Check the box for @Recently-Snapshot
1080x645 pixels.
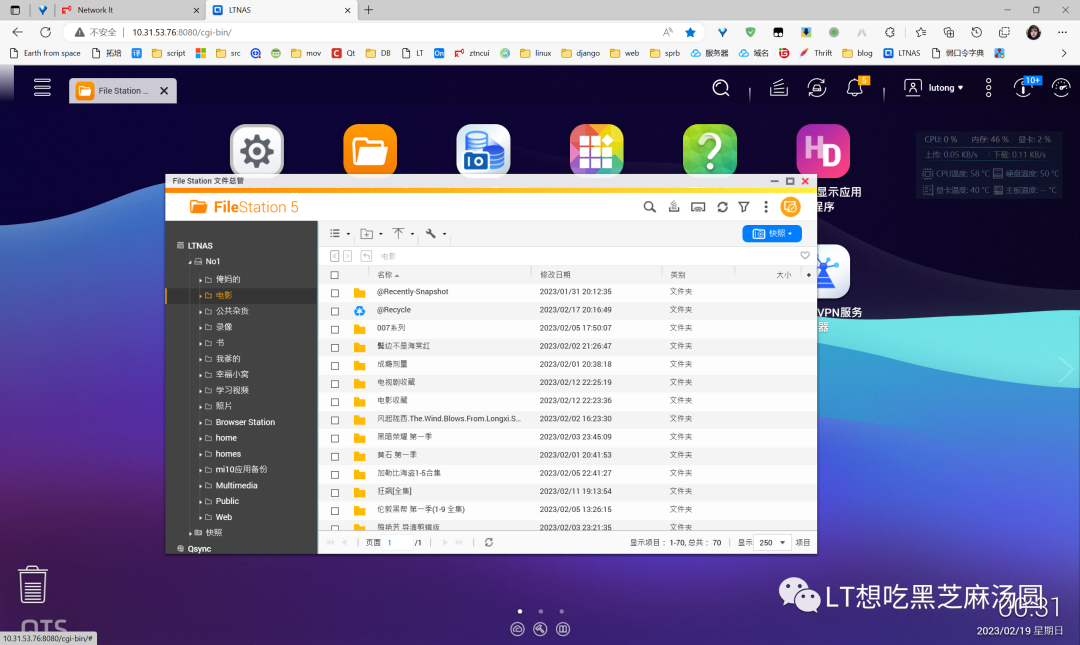click(335, 293)
